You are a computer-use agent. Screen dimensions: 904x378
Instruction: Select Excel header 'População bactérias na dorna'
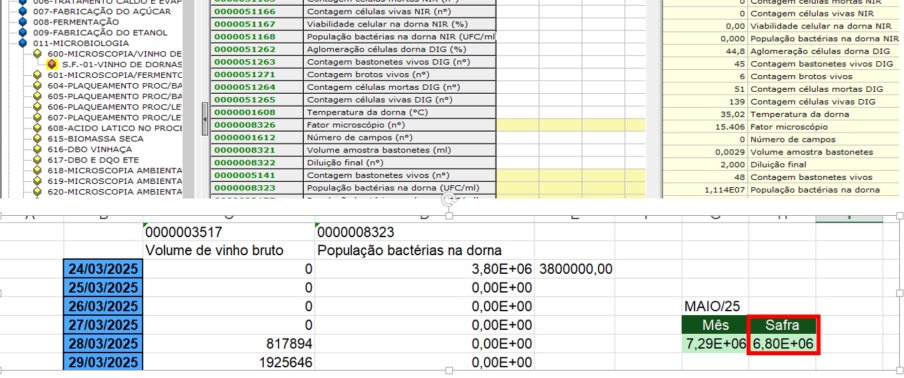click(x=425, y=251)
